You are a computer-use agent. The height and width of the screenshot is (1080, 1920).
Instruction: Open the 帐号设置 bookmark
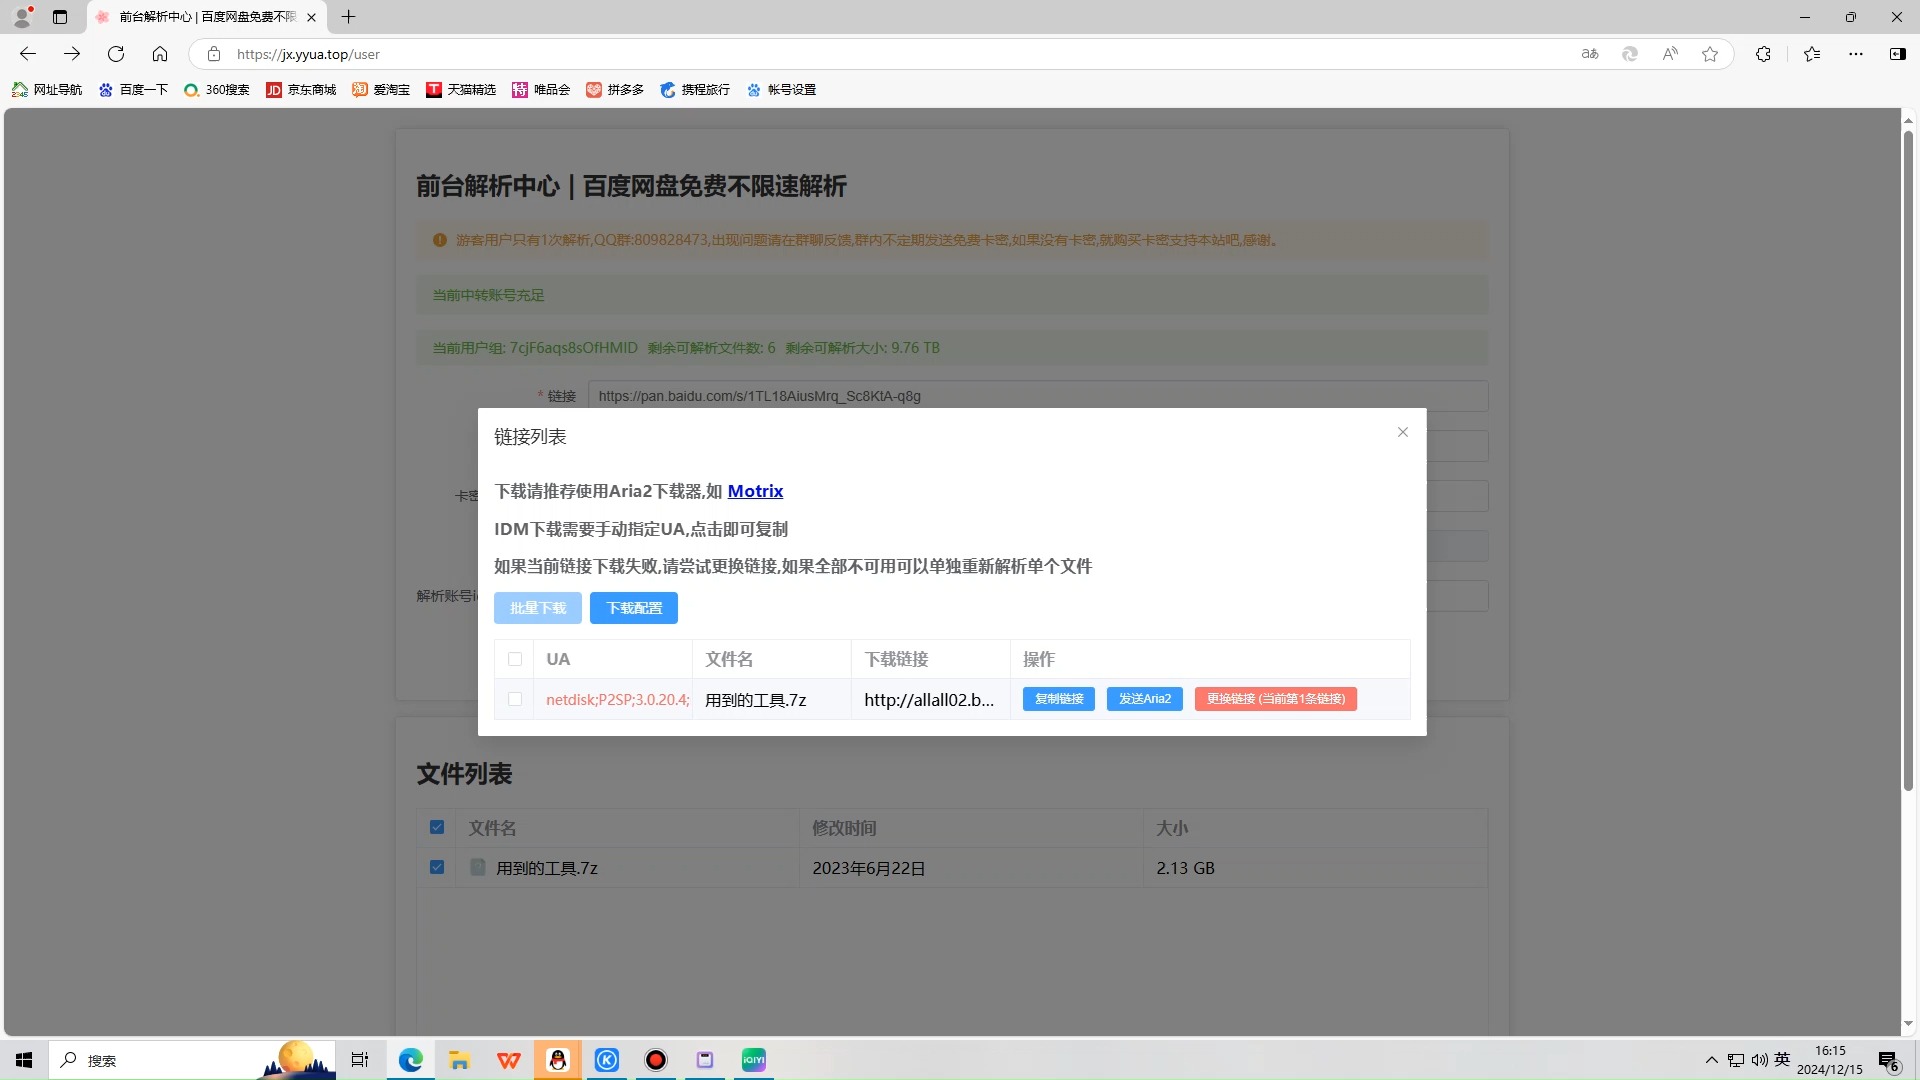[x=781, y=90]
